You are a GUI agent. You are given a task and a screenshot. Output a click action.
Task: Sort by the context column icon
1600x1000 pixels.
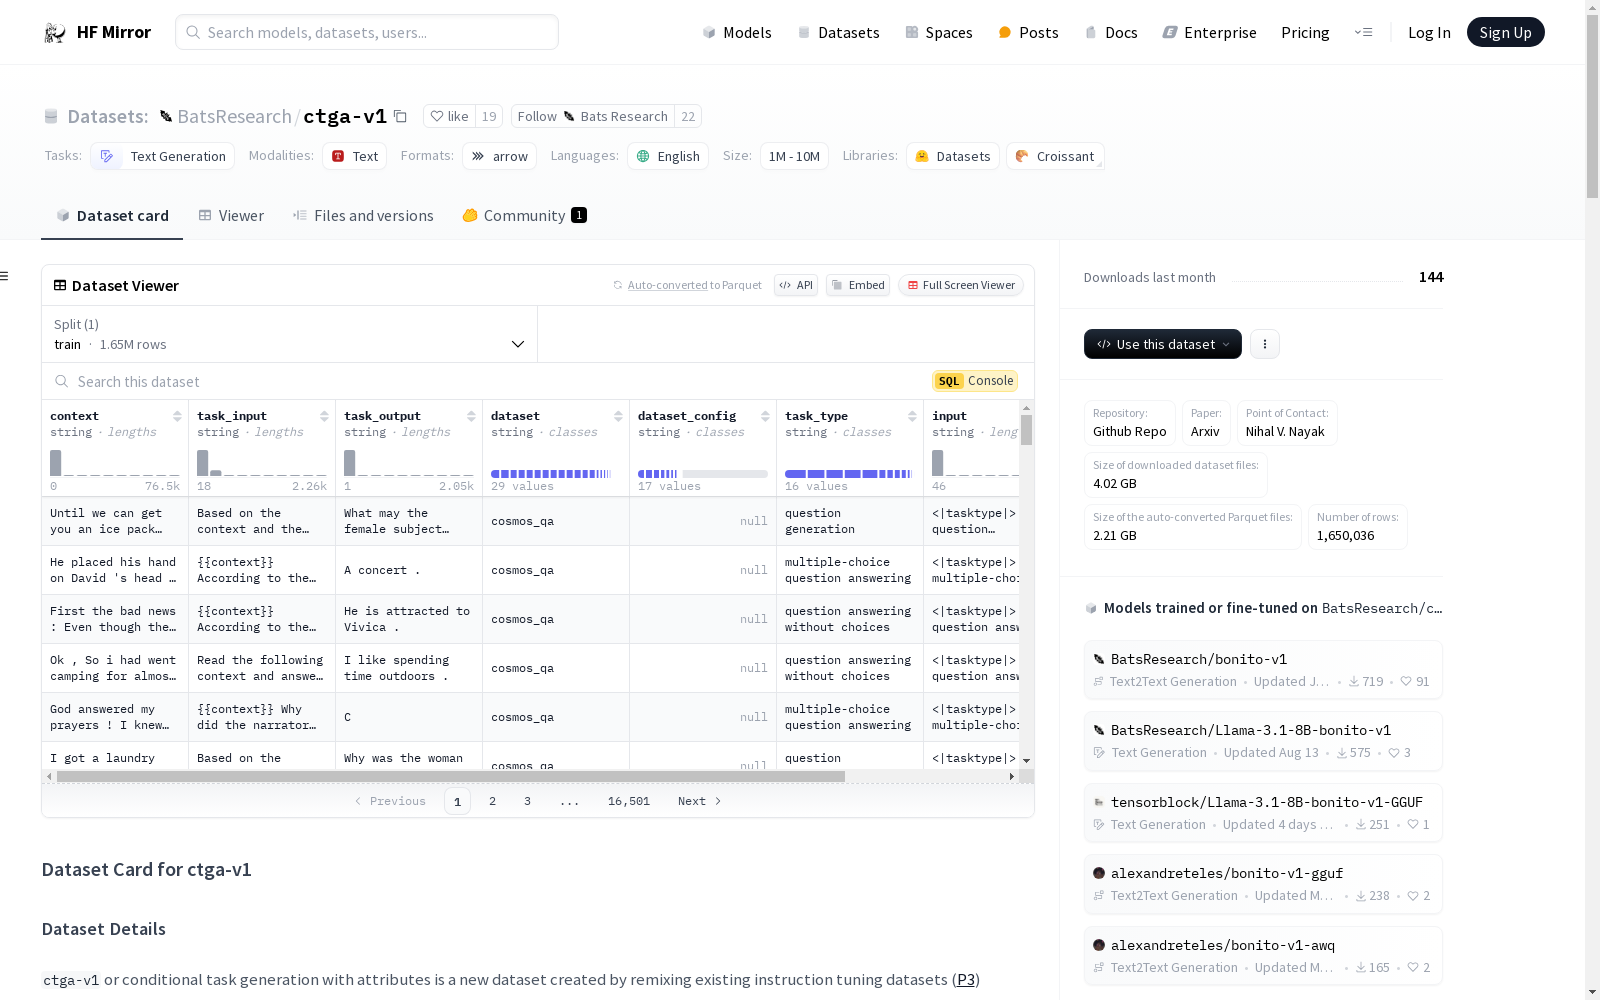[177, 416]
